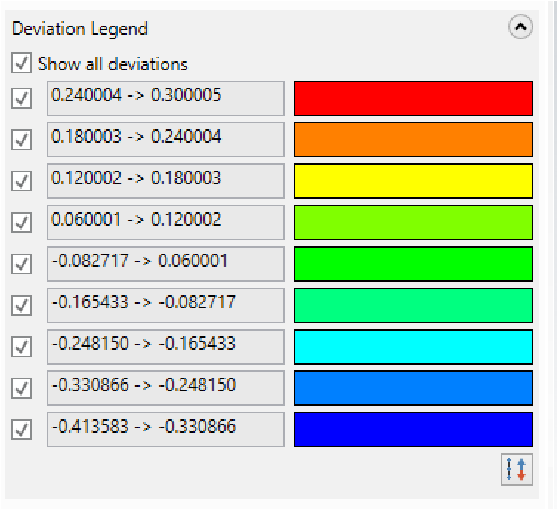Click the -0.165433 -> -0.082717 range field

coord(166,305)
